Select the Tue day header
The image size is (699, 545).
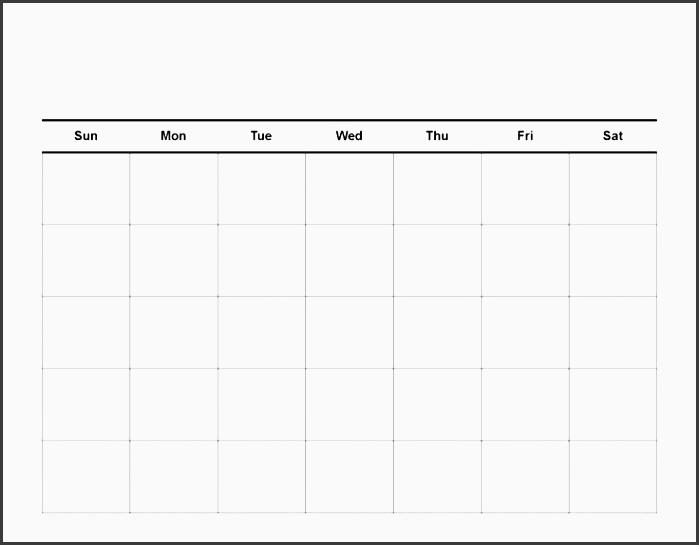coord(261,136)
